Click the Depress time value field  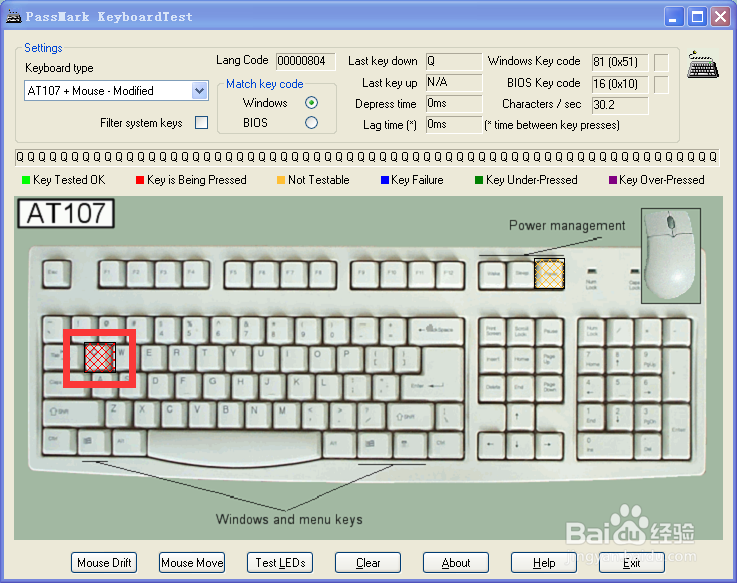tap(454, 103)
